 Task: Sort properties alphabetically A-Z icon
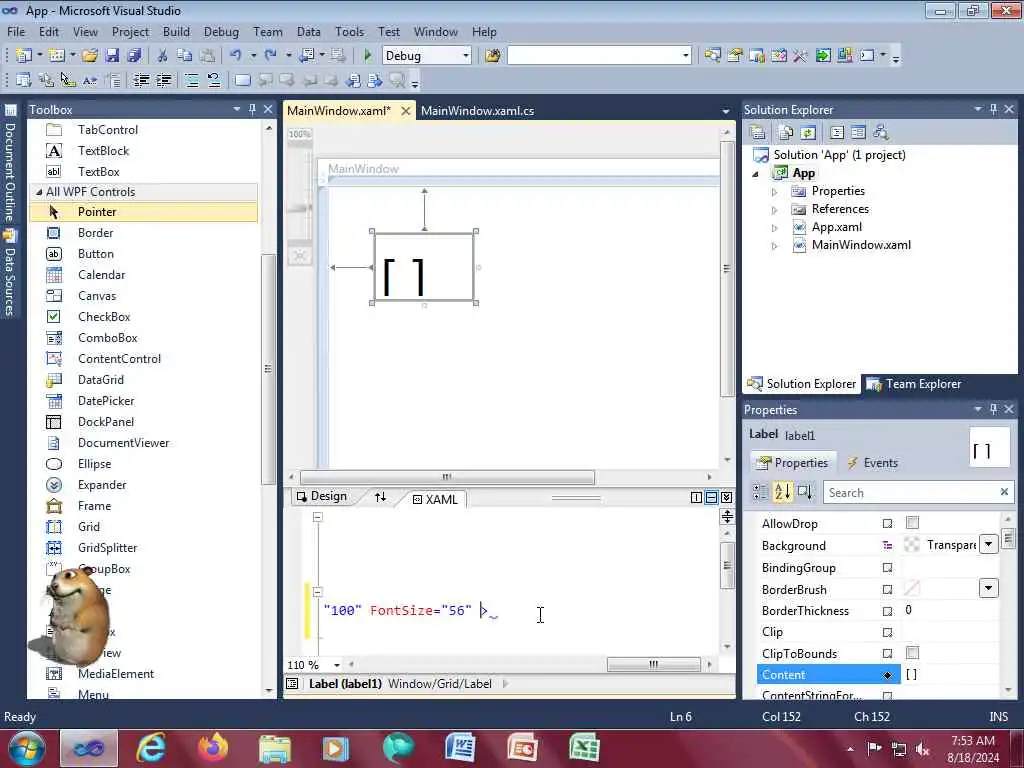[x=782, y=492]
